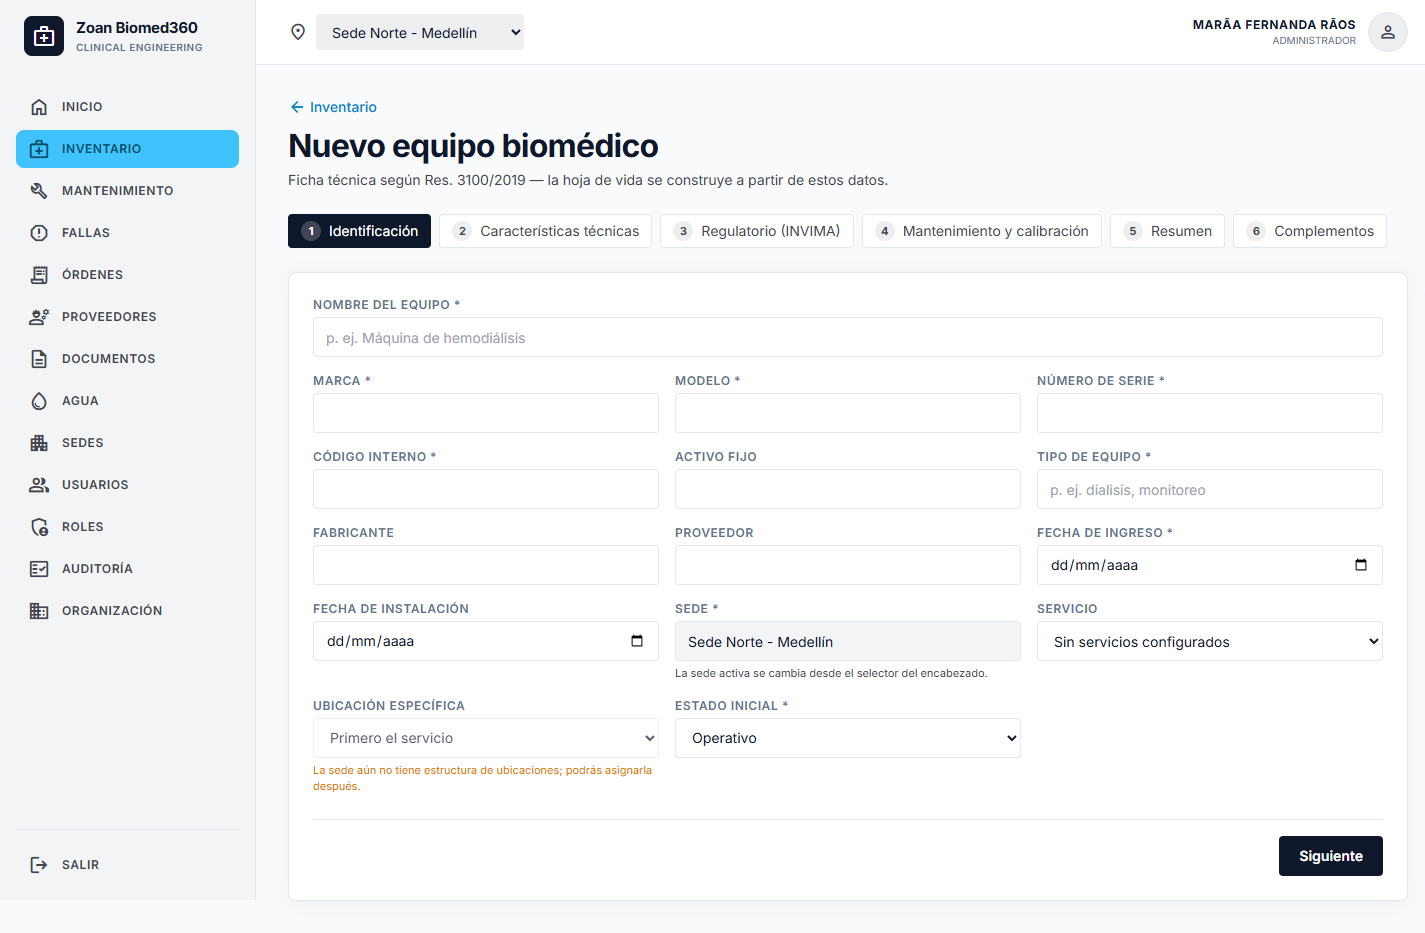This screenshot has width=1425, height=933.
Task: Click the Proveedor text field
Action: pyautogui.click(x=848, y=565)
